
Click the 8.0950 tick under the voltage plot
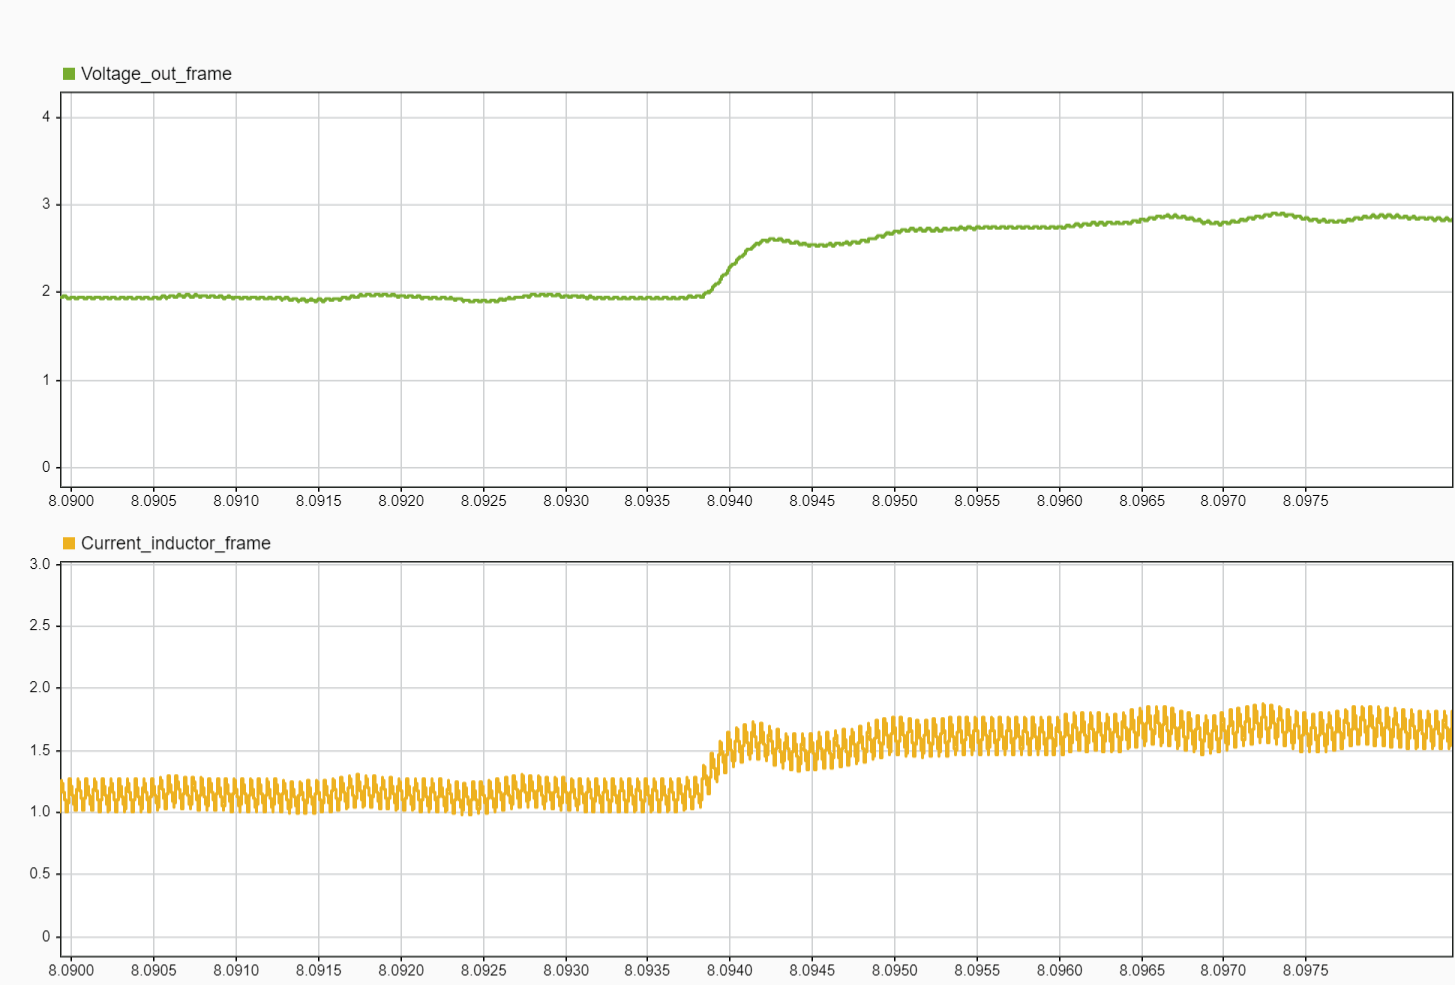click(894, 501)
